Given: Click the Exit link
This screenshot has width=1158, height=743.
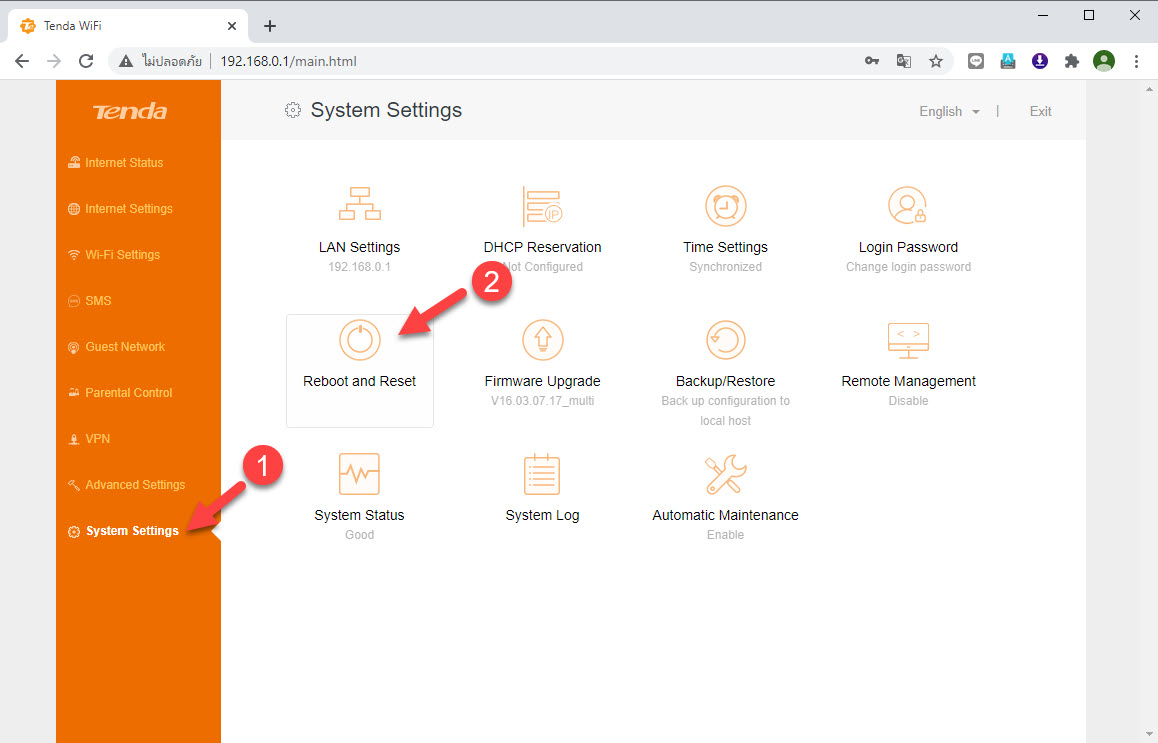Looking at the screenshot, I should [1041, 112].
